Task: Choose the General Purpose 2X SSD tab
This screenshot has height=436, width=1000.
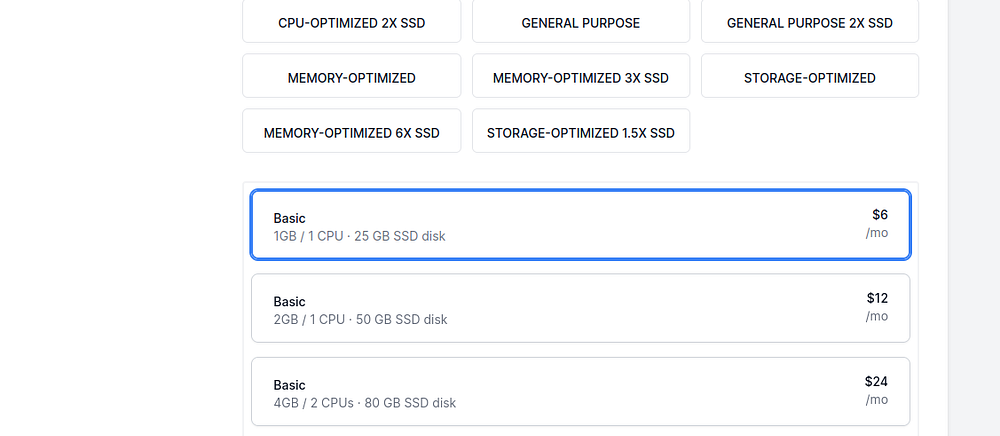Action: click(809, 22)
